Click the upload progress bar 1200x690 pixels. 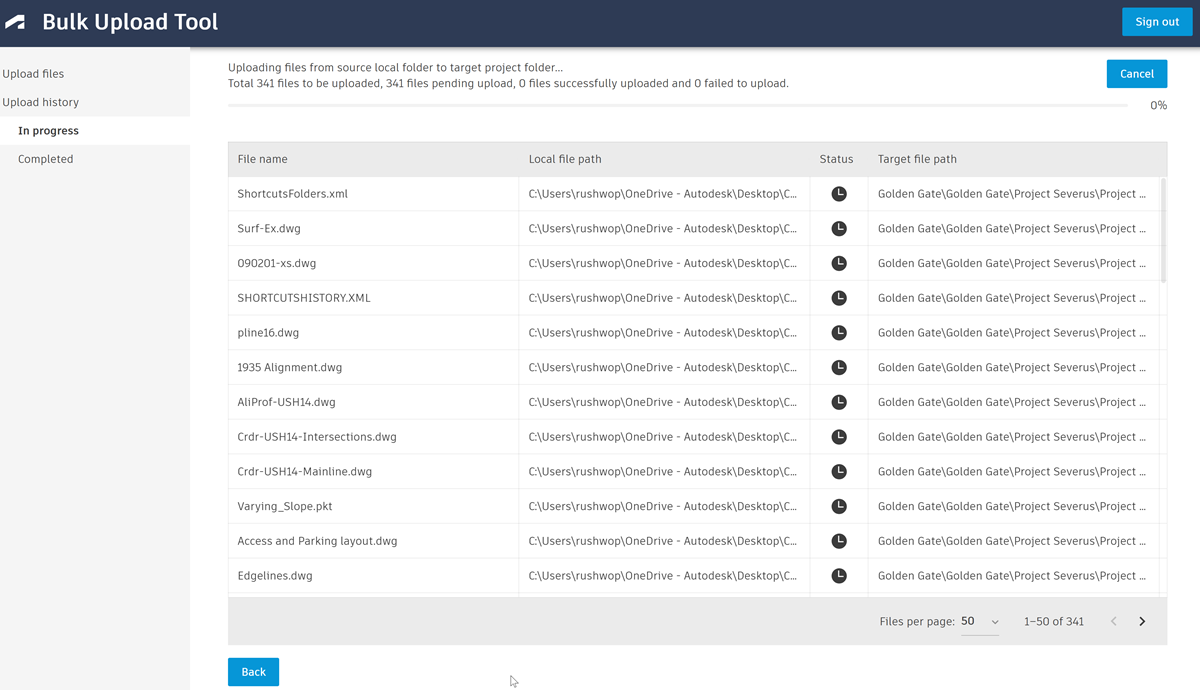677,105
